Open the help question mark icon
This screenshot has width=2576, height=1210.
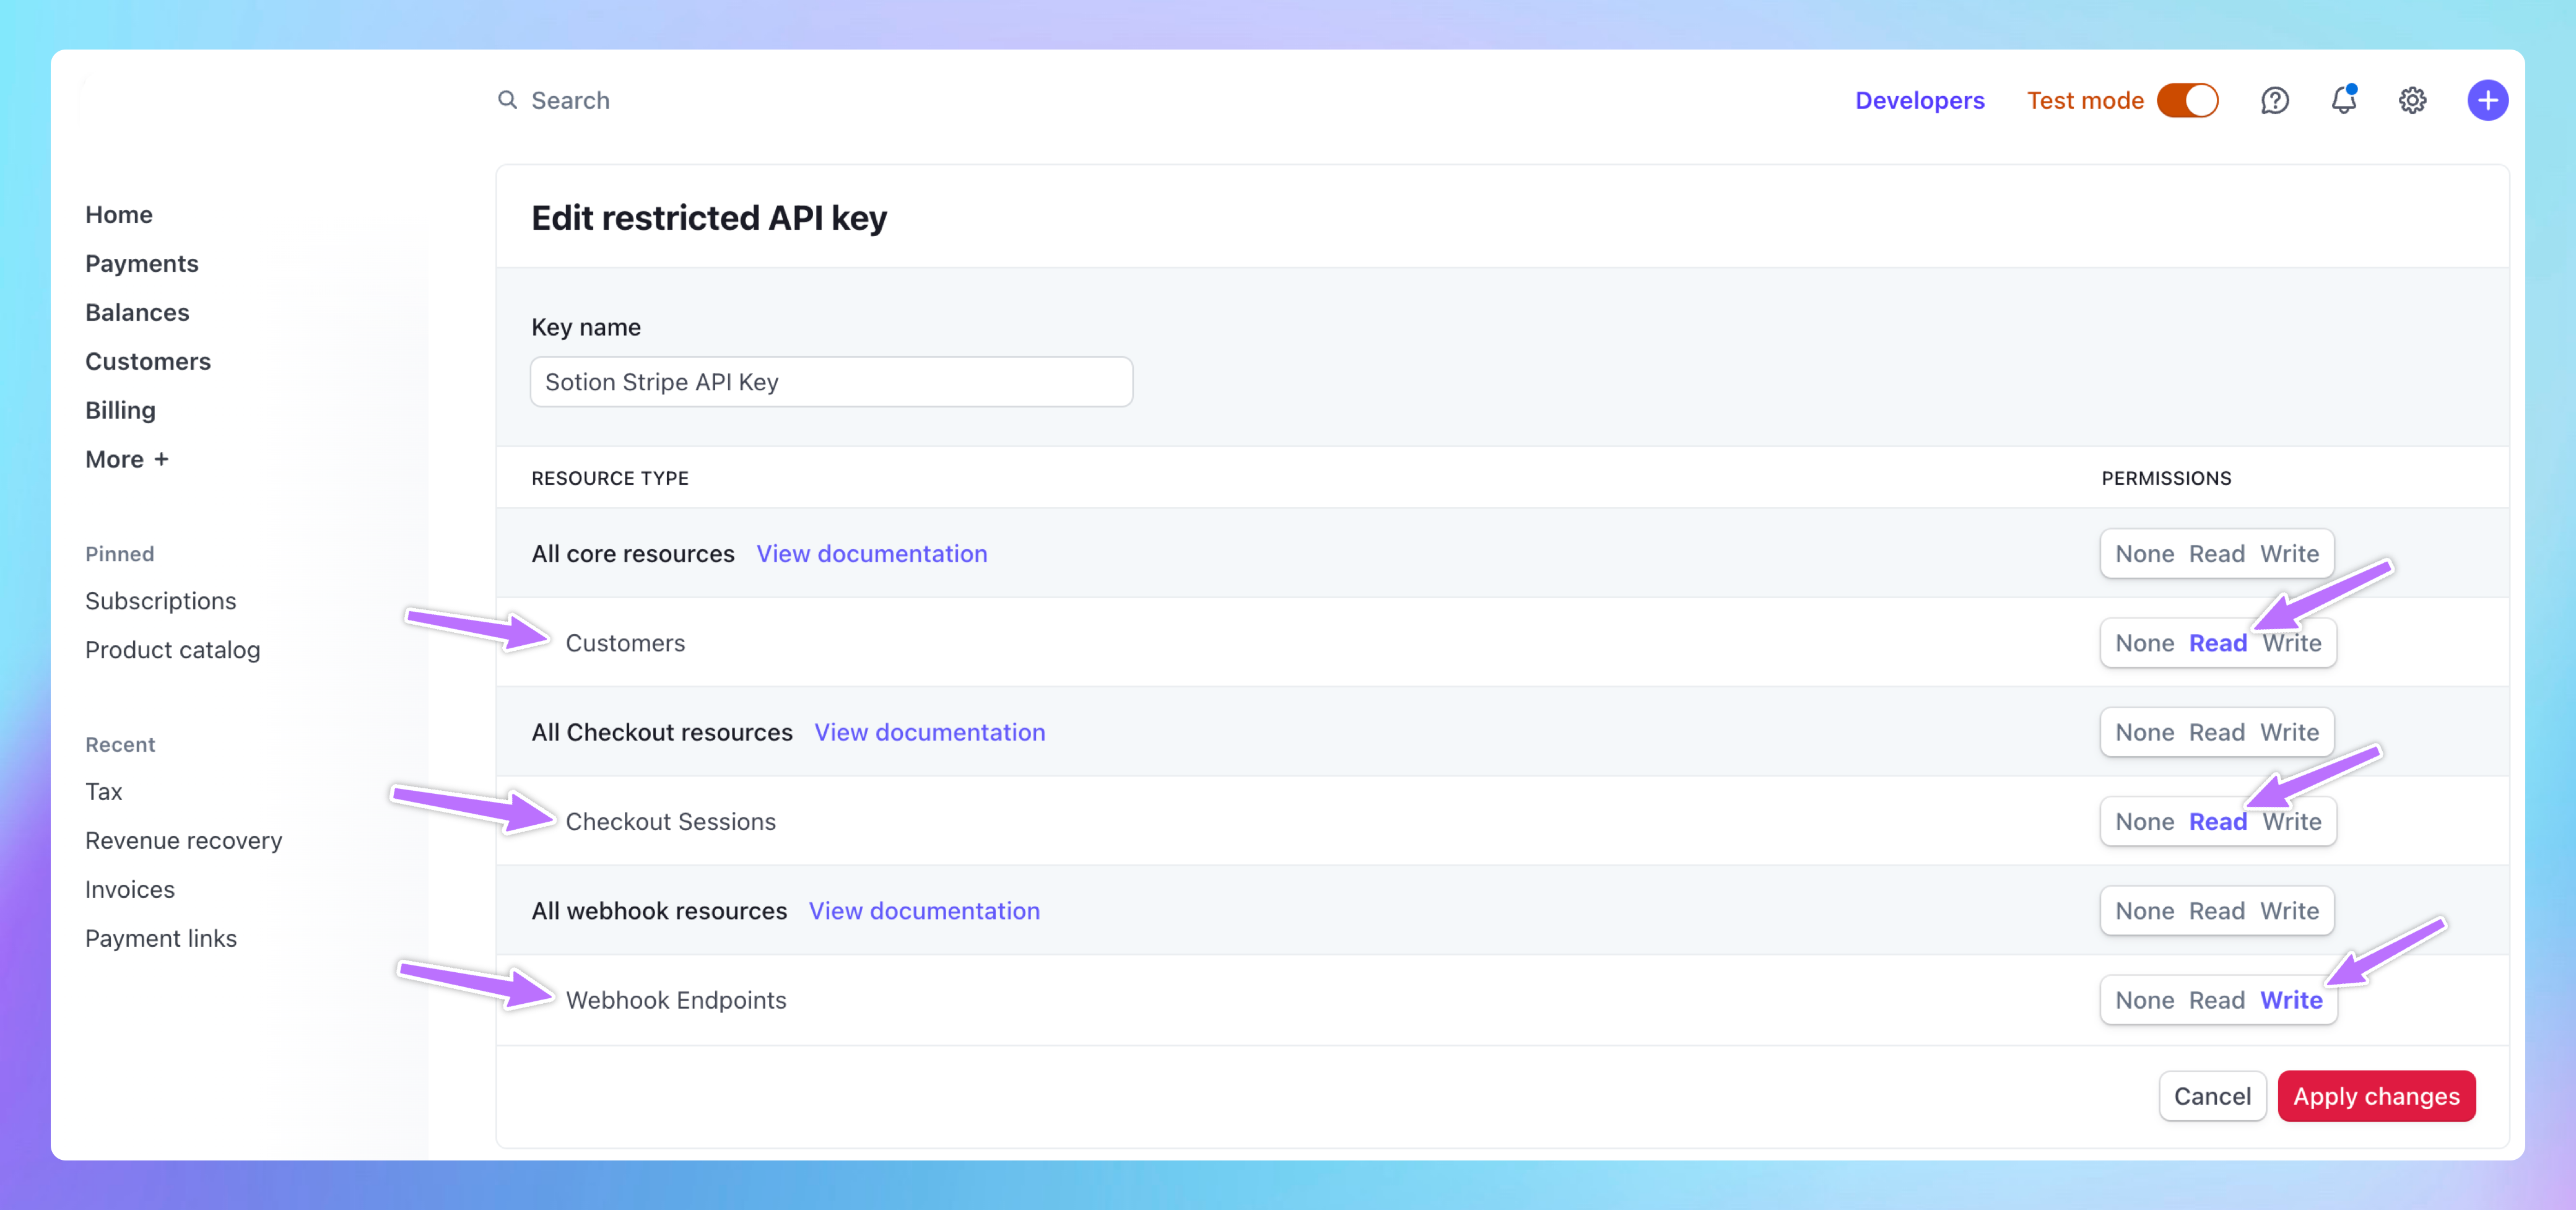click(x=2274, y=100)
